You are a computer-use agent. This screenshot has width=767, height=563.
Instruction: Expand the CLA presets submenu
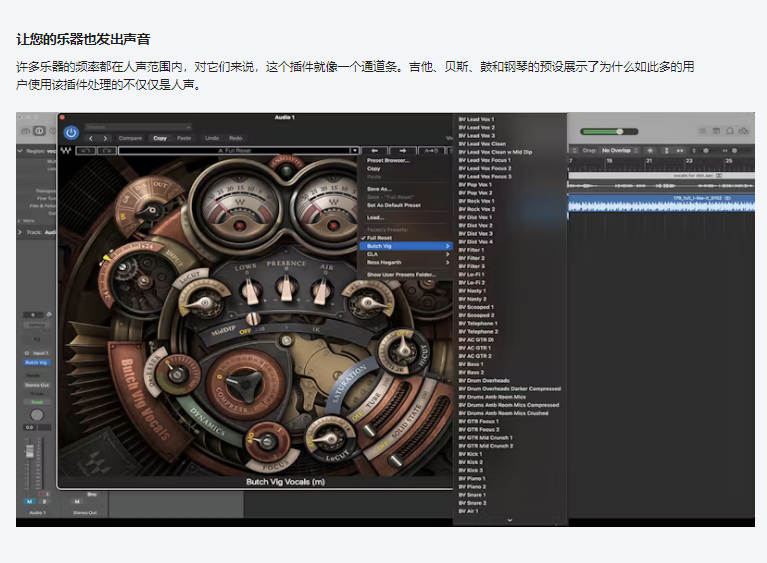[x=405, y=254]
